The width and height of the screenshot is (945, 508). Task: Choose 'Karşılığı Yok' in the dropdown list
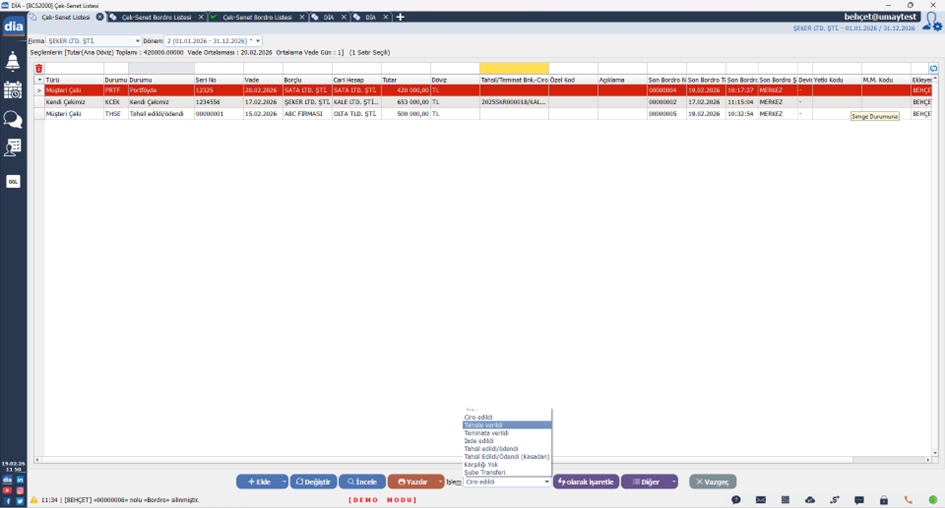tap(481, 464)
